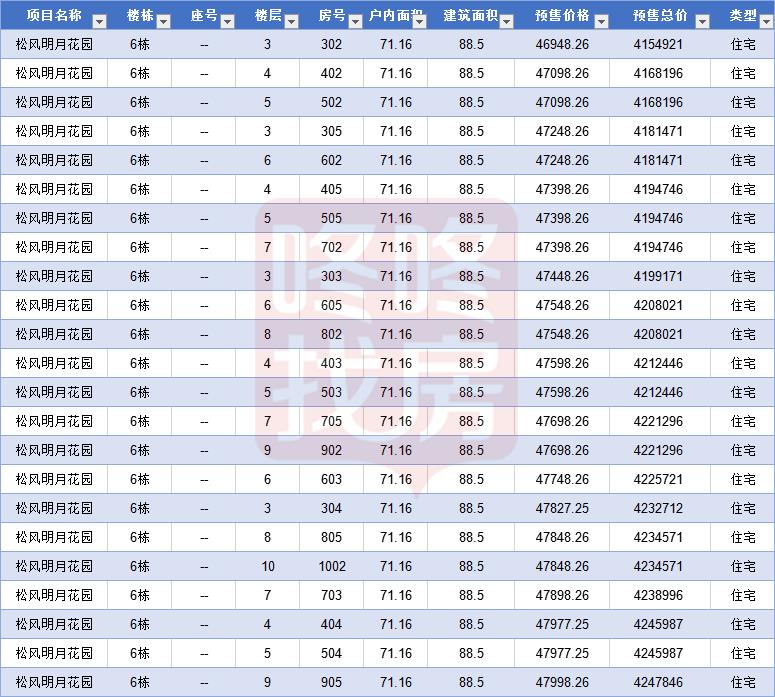
Task: Open the 建筑面积 column filter arrow
Action: click(505, 22)
